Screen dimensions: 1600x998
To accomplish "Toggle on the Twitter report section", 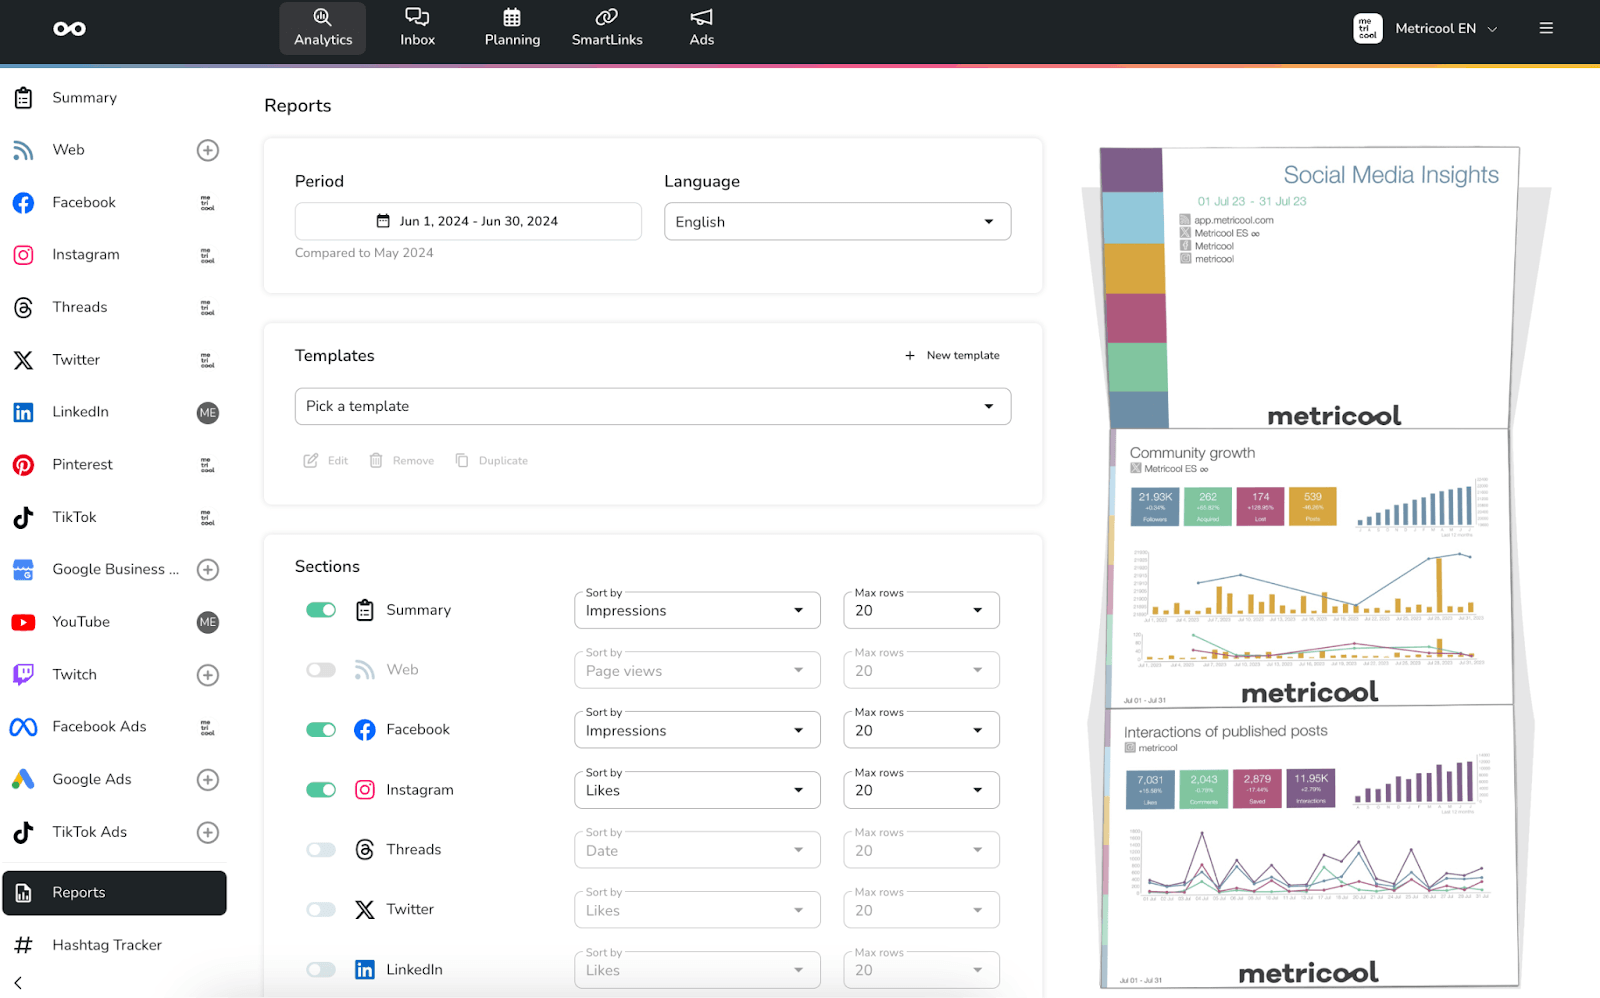I will [x=320, y=909].
